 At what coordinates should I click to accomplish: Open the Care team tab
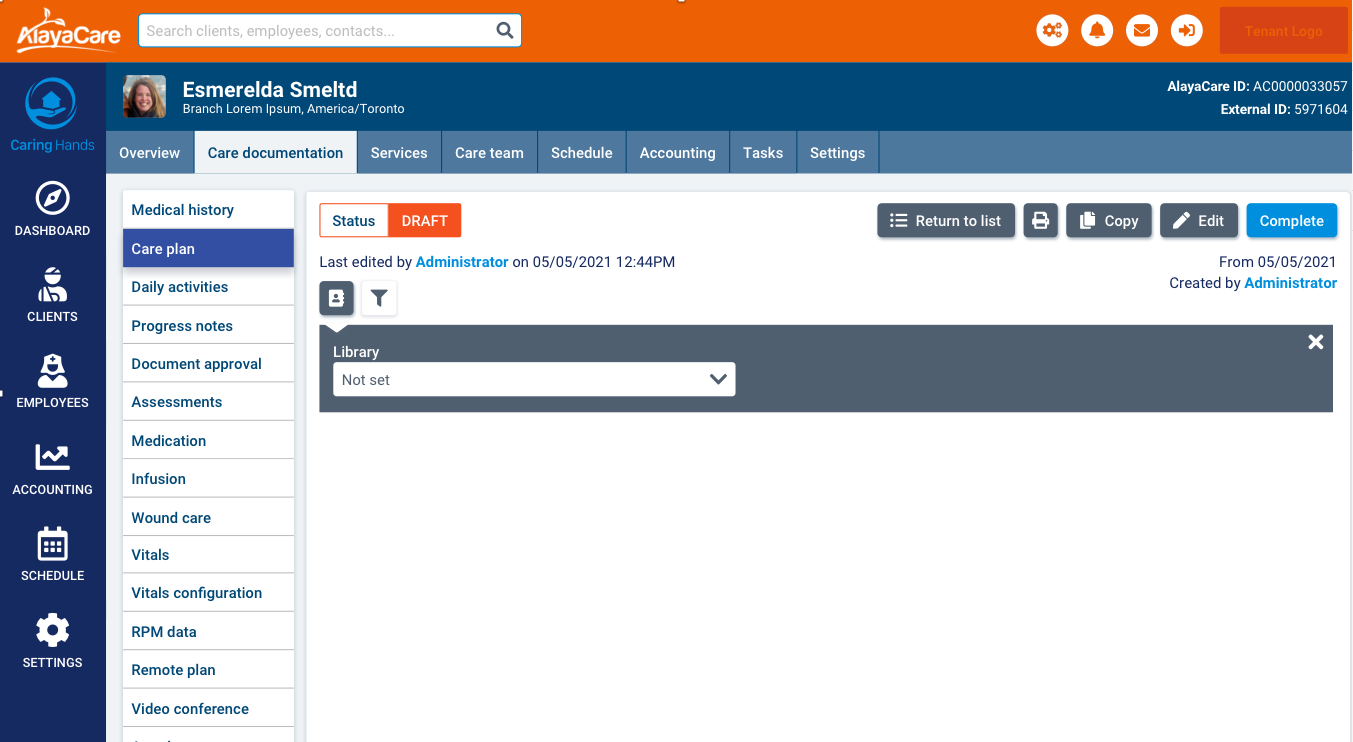[489, 153]
